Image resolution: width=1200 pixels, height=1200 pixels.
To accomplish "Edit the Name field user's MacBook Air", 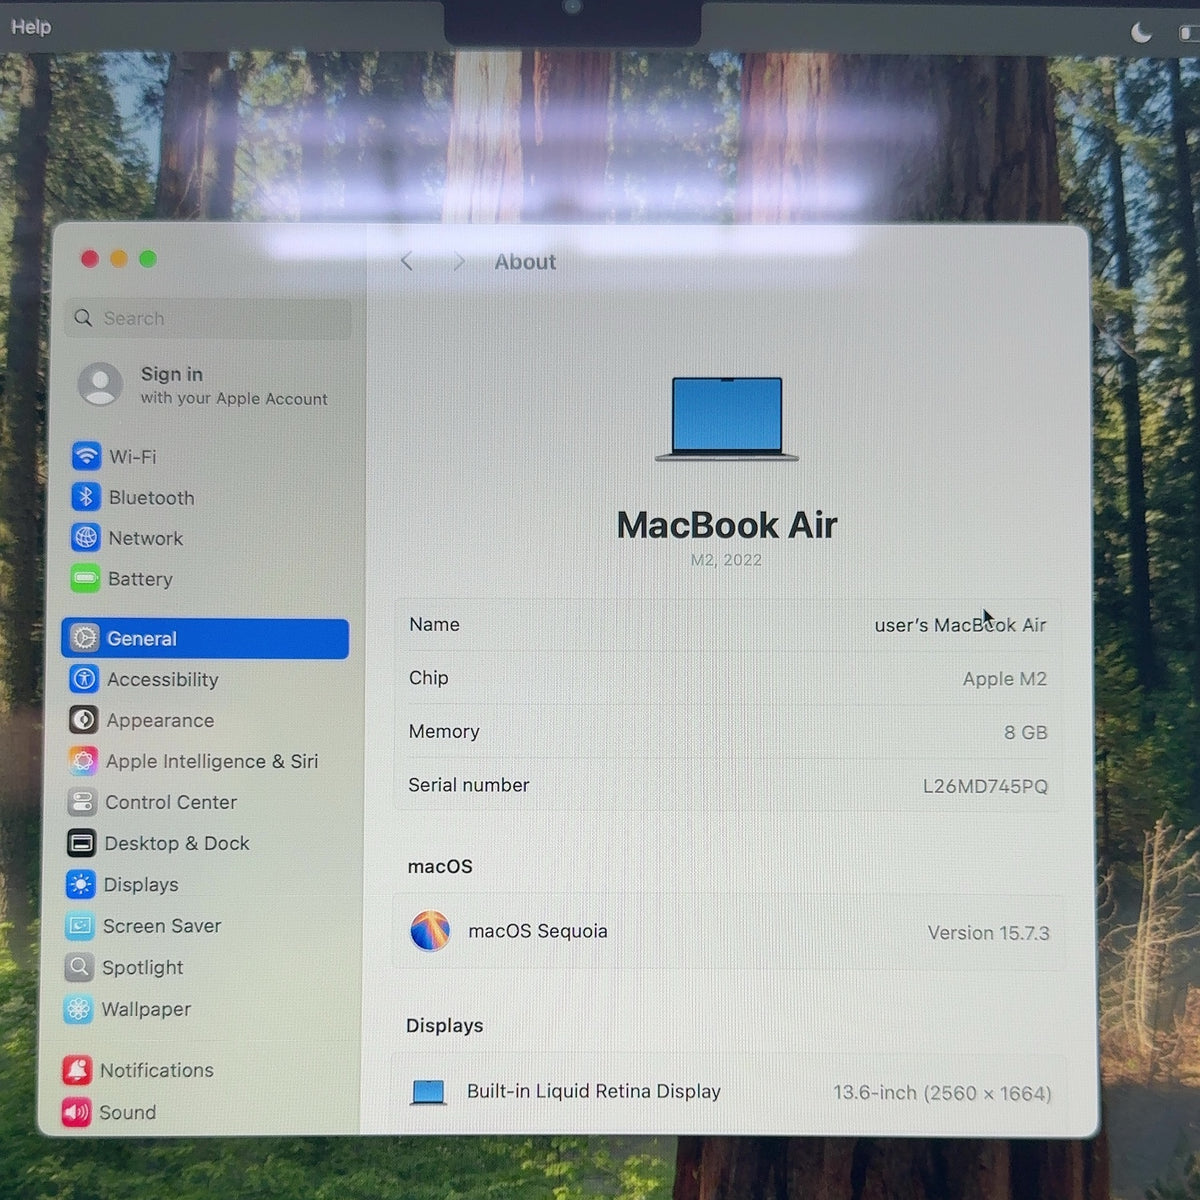I will [960, 625].
